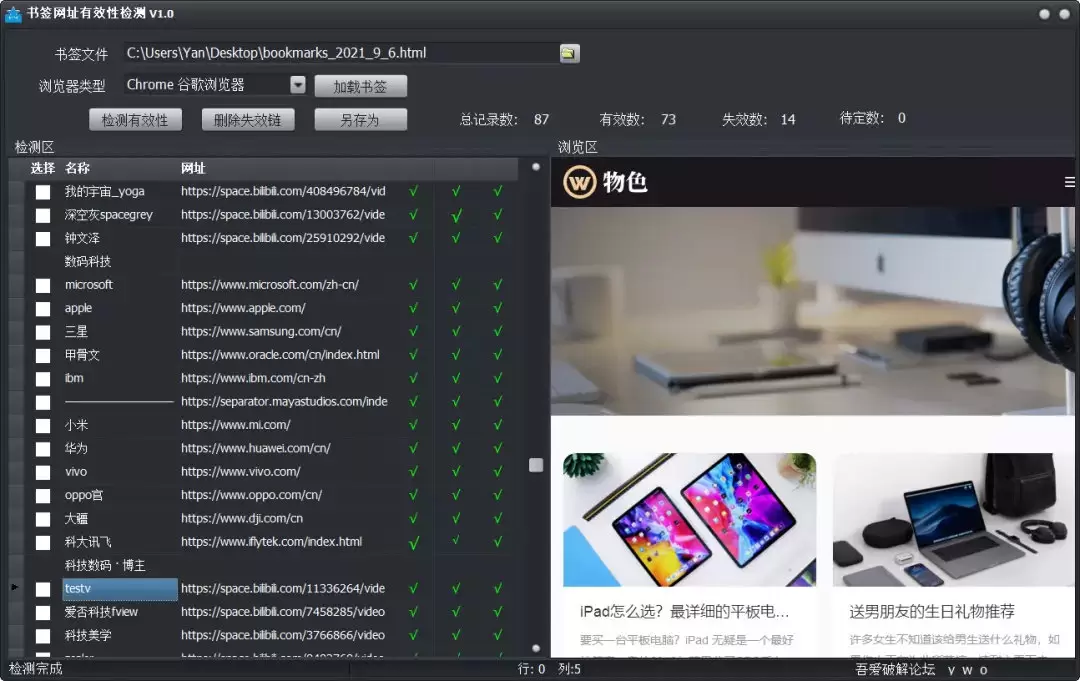Viewport: 1080px width, 681px height.
Task: Tick the checkbox for 我的宇宙_yoga
Action: [43, 192]
